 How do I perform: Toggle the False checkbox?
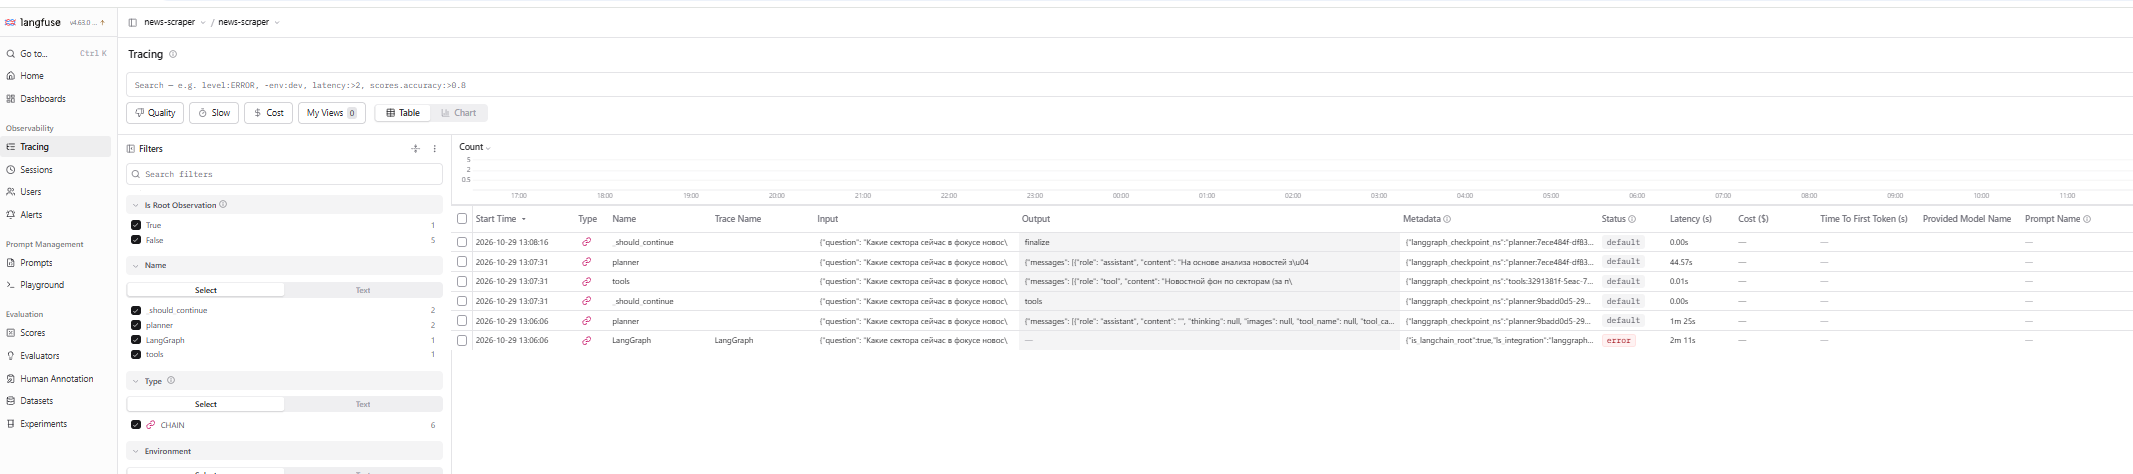click(x=136, y=240)
